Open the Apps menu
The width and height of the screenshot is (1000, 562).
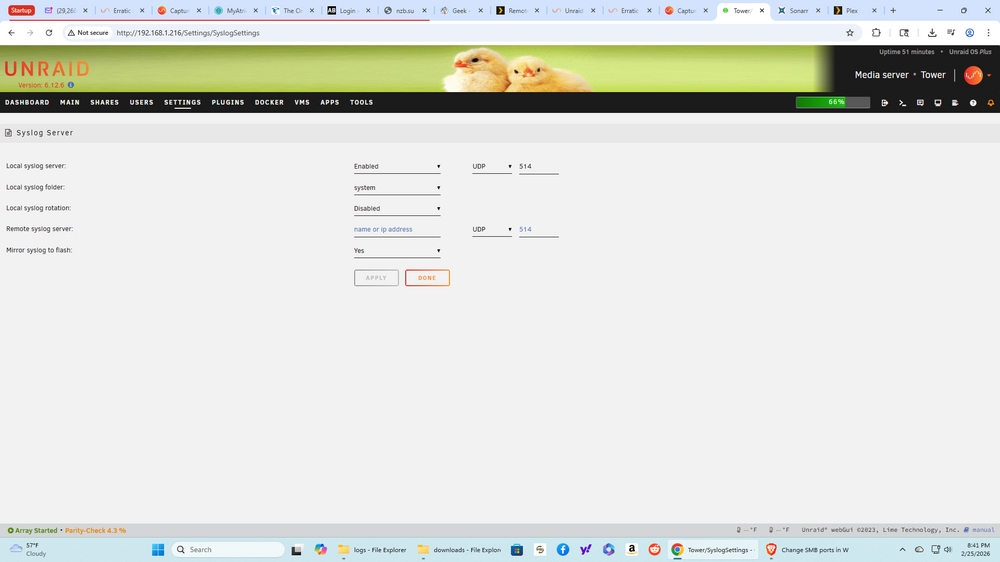(330, 102)
